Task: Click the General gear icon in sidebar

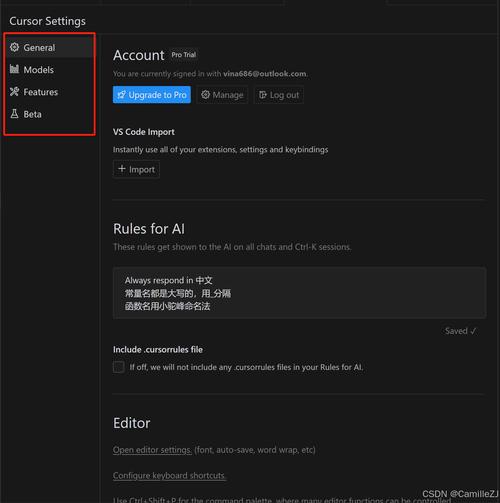Action: click(x=14, y=47)
